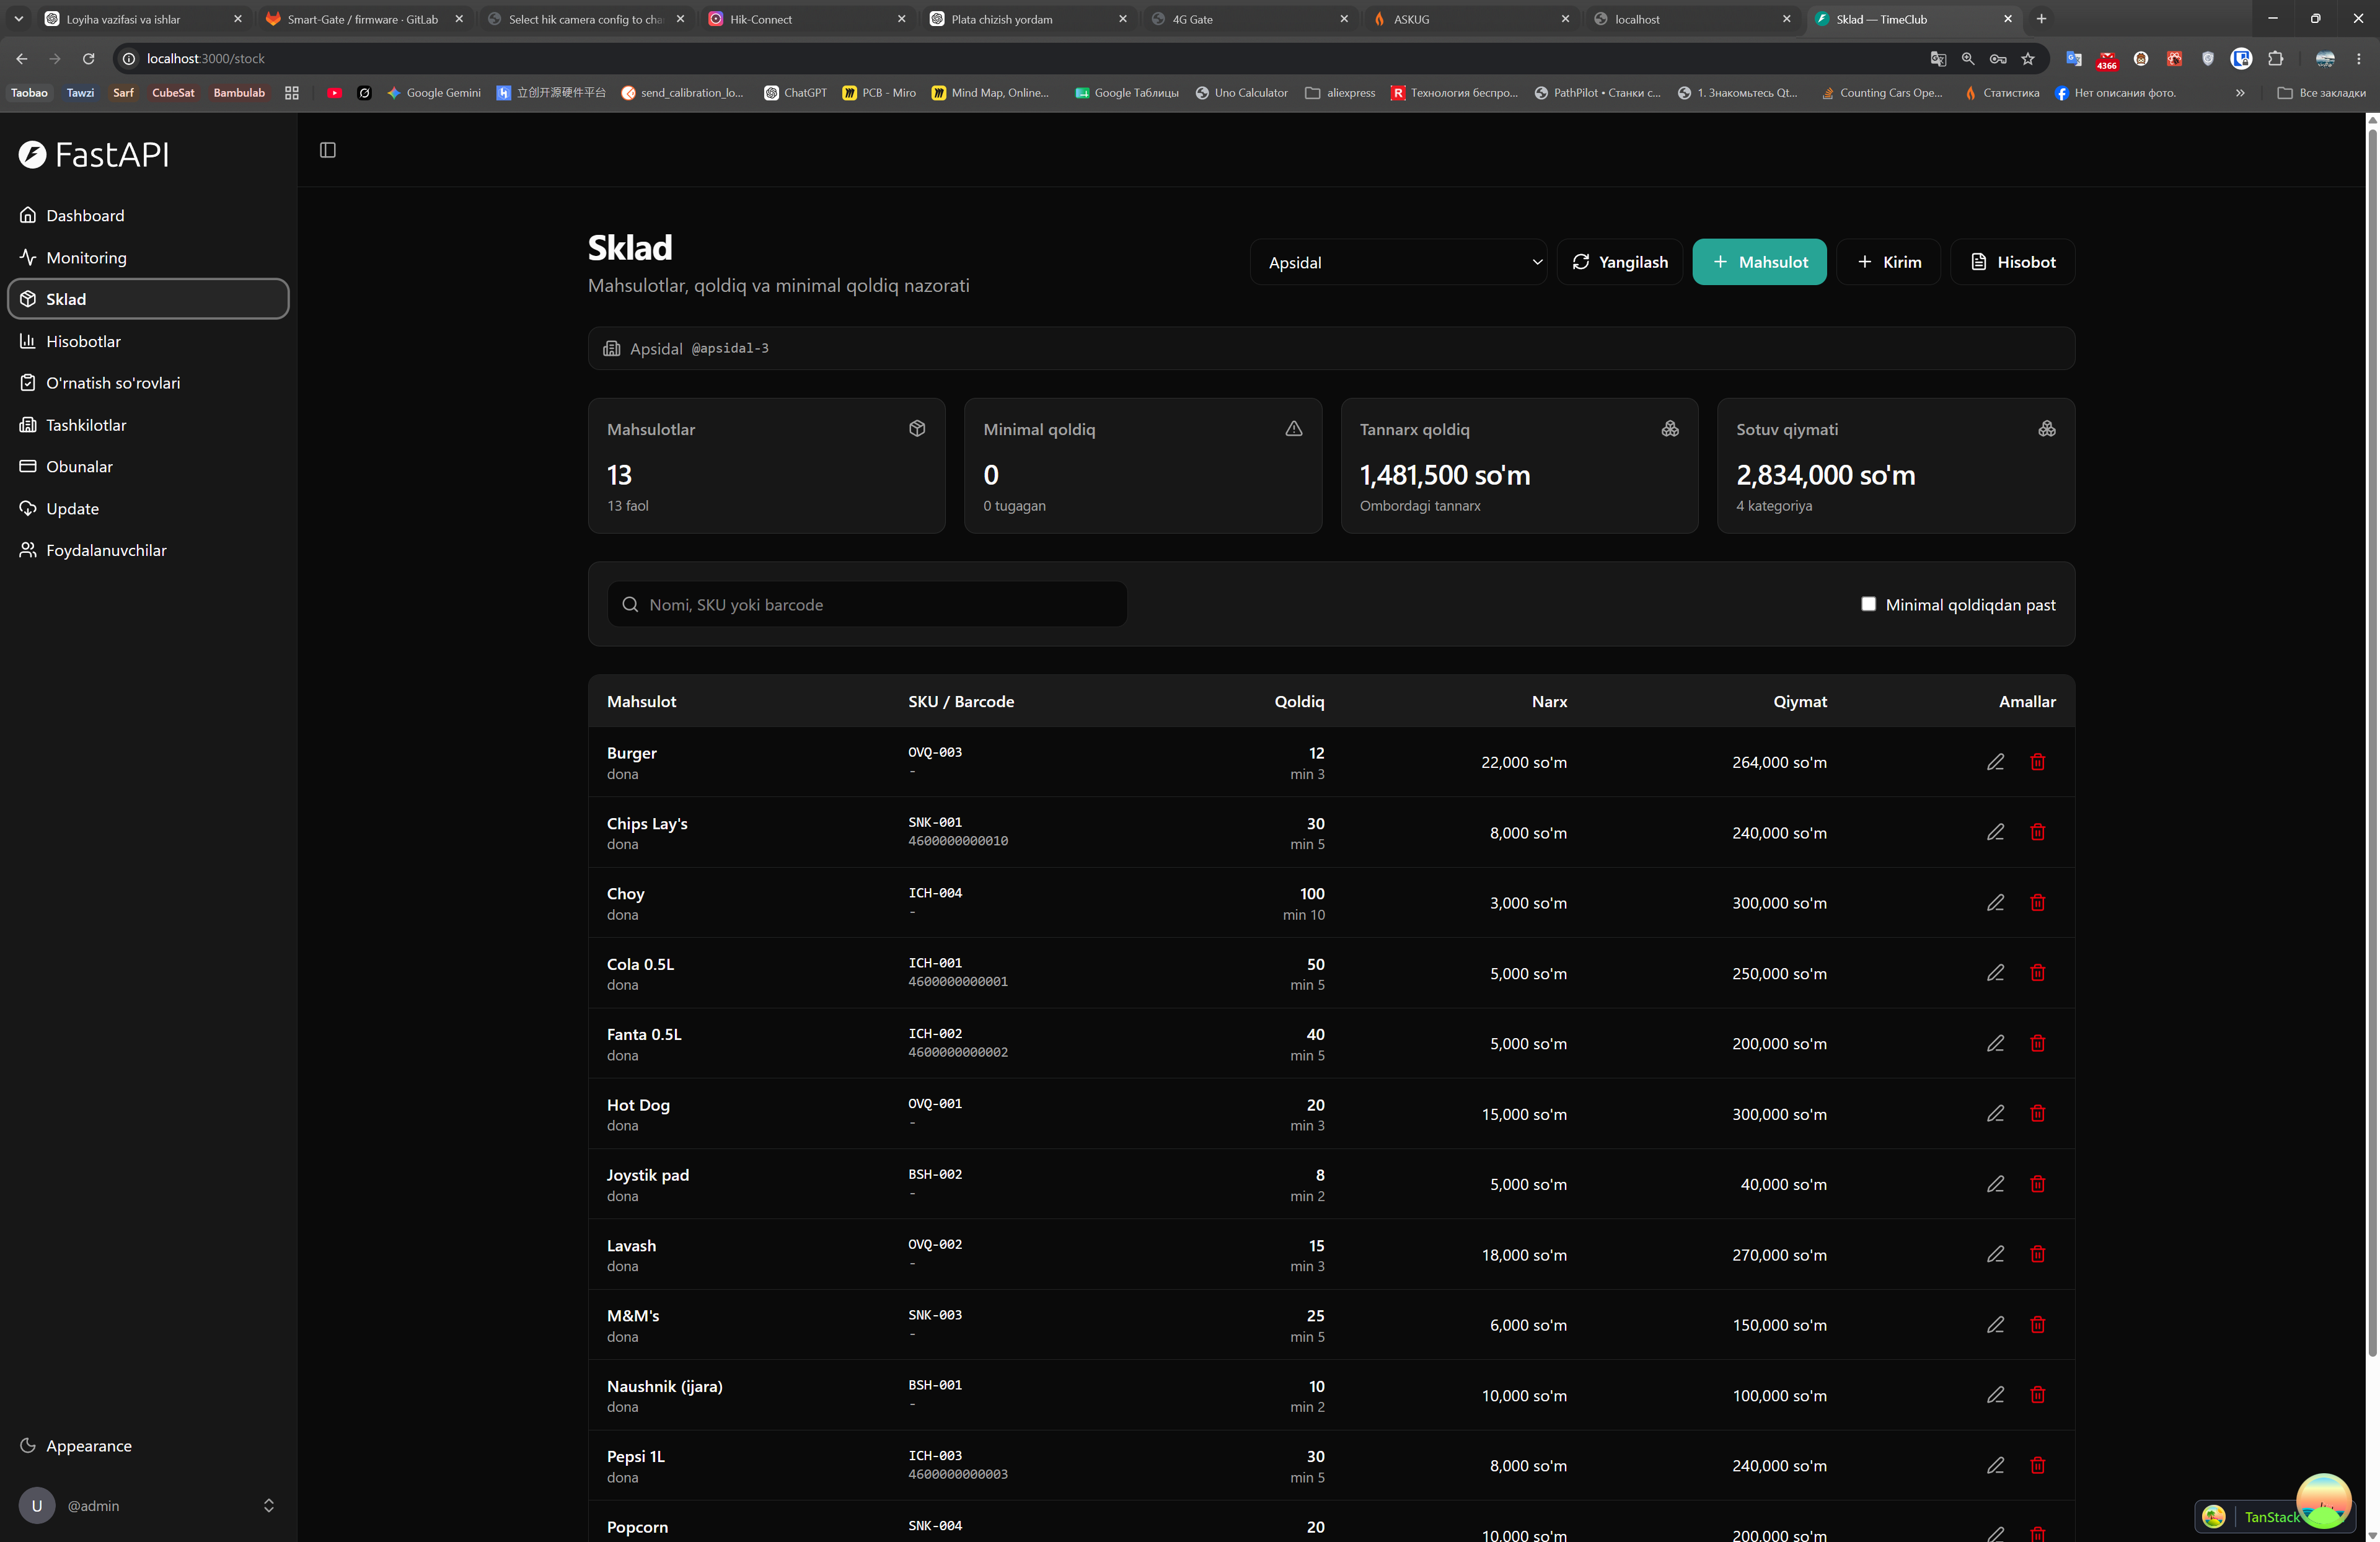Viewport: 2380px width, 1542px height.
Task: Click the edit pencil for Hot Dog
Action: (1995, 1113)
